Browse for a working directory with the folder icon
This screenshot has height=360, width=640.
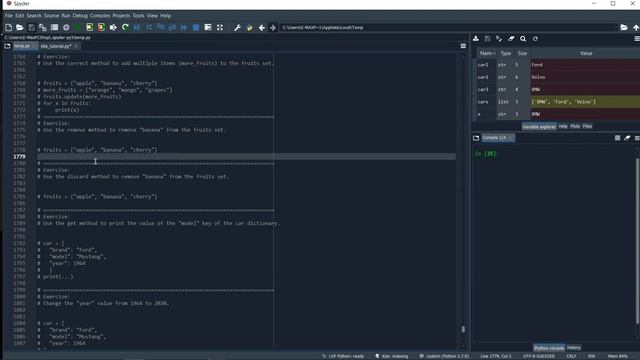coord(624,27)
